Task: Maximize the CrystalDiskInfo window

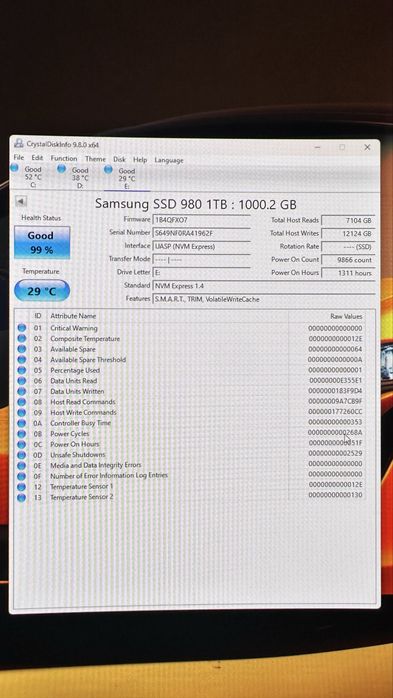Action: click(342, 147)
